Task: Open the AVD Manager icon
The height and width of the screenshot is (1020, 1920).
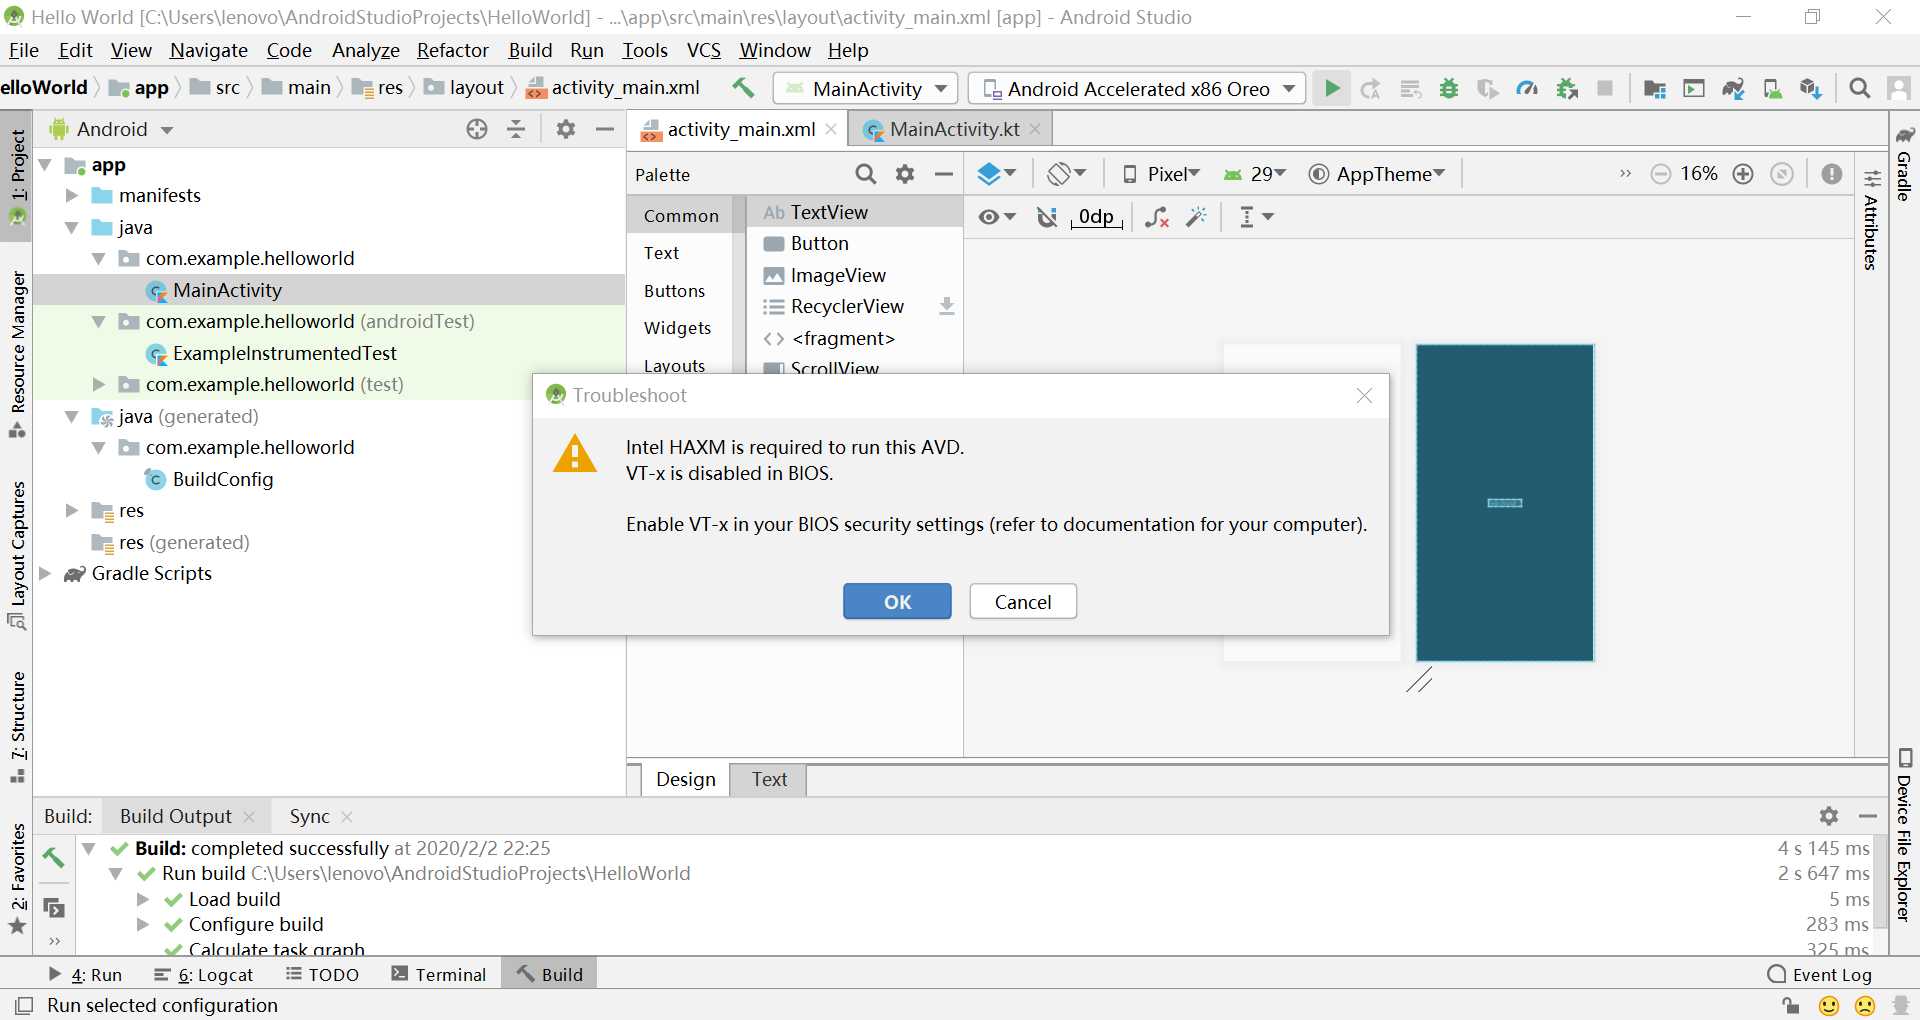Action: coord(1772,88)
